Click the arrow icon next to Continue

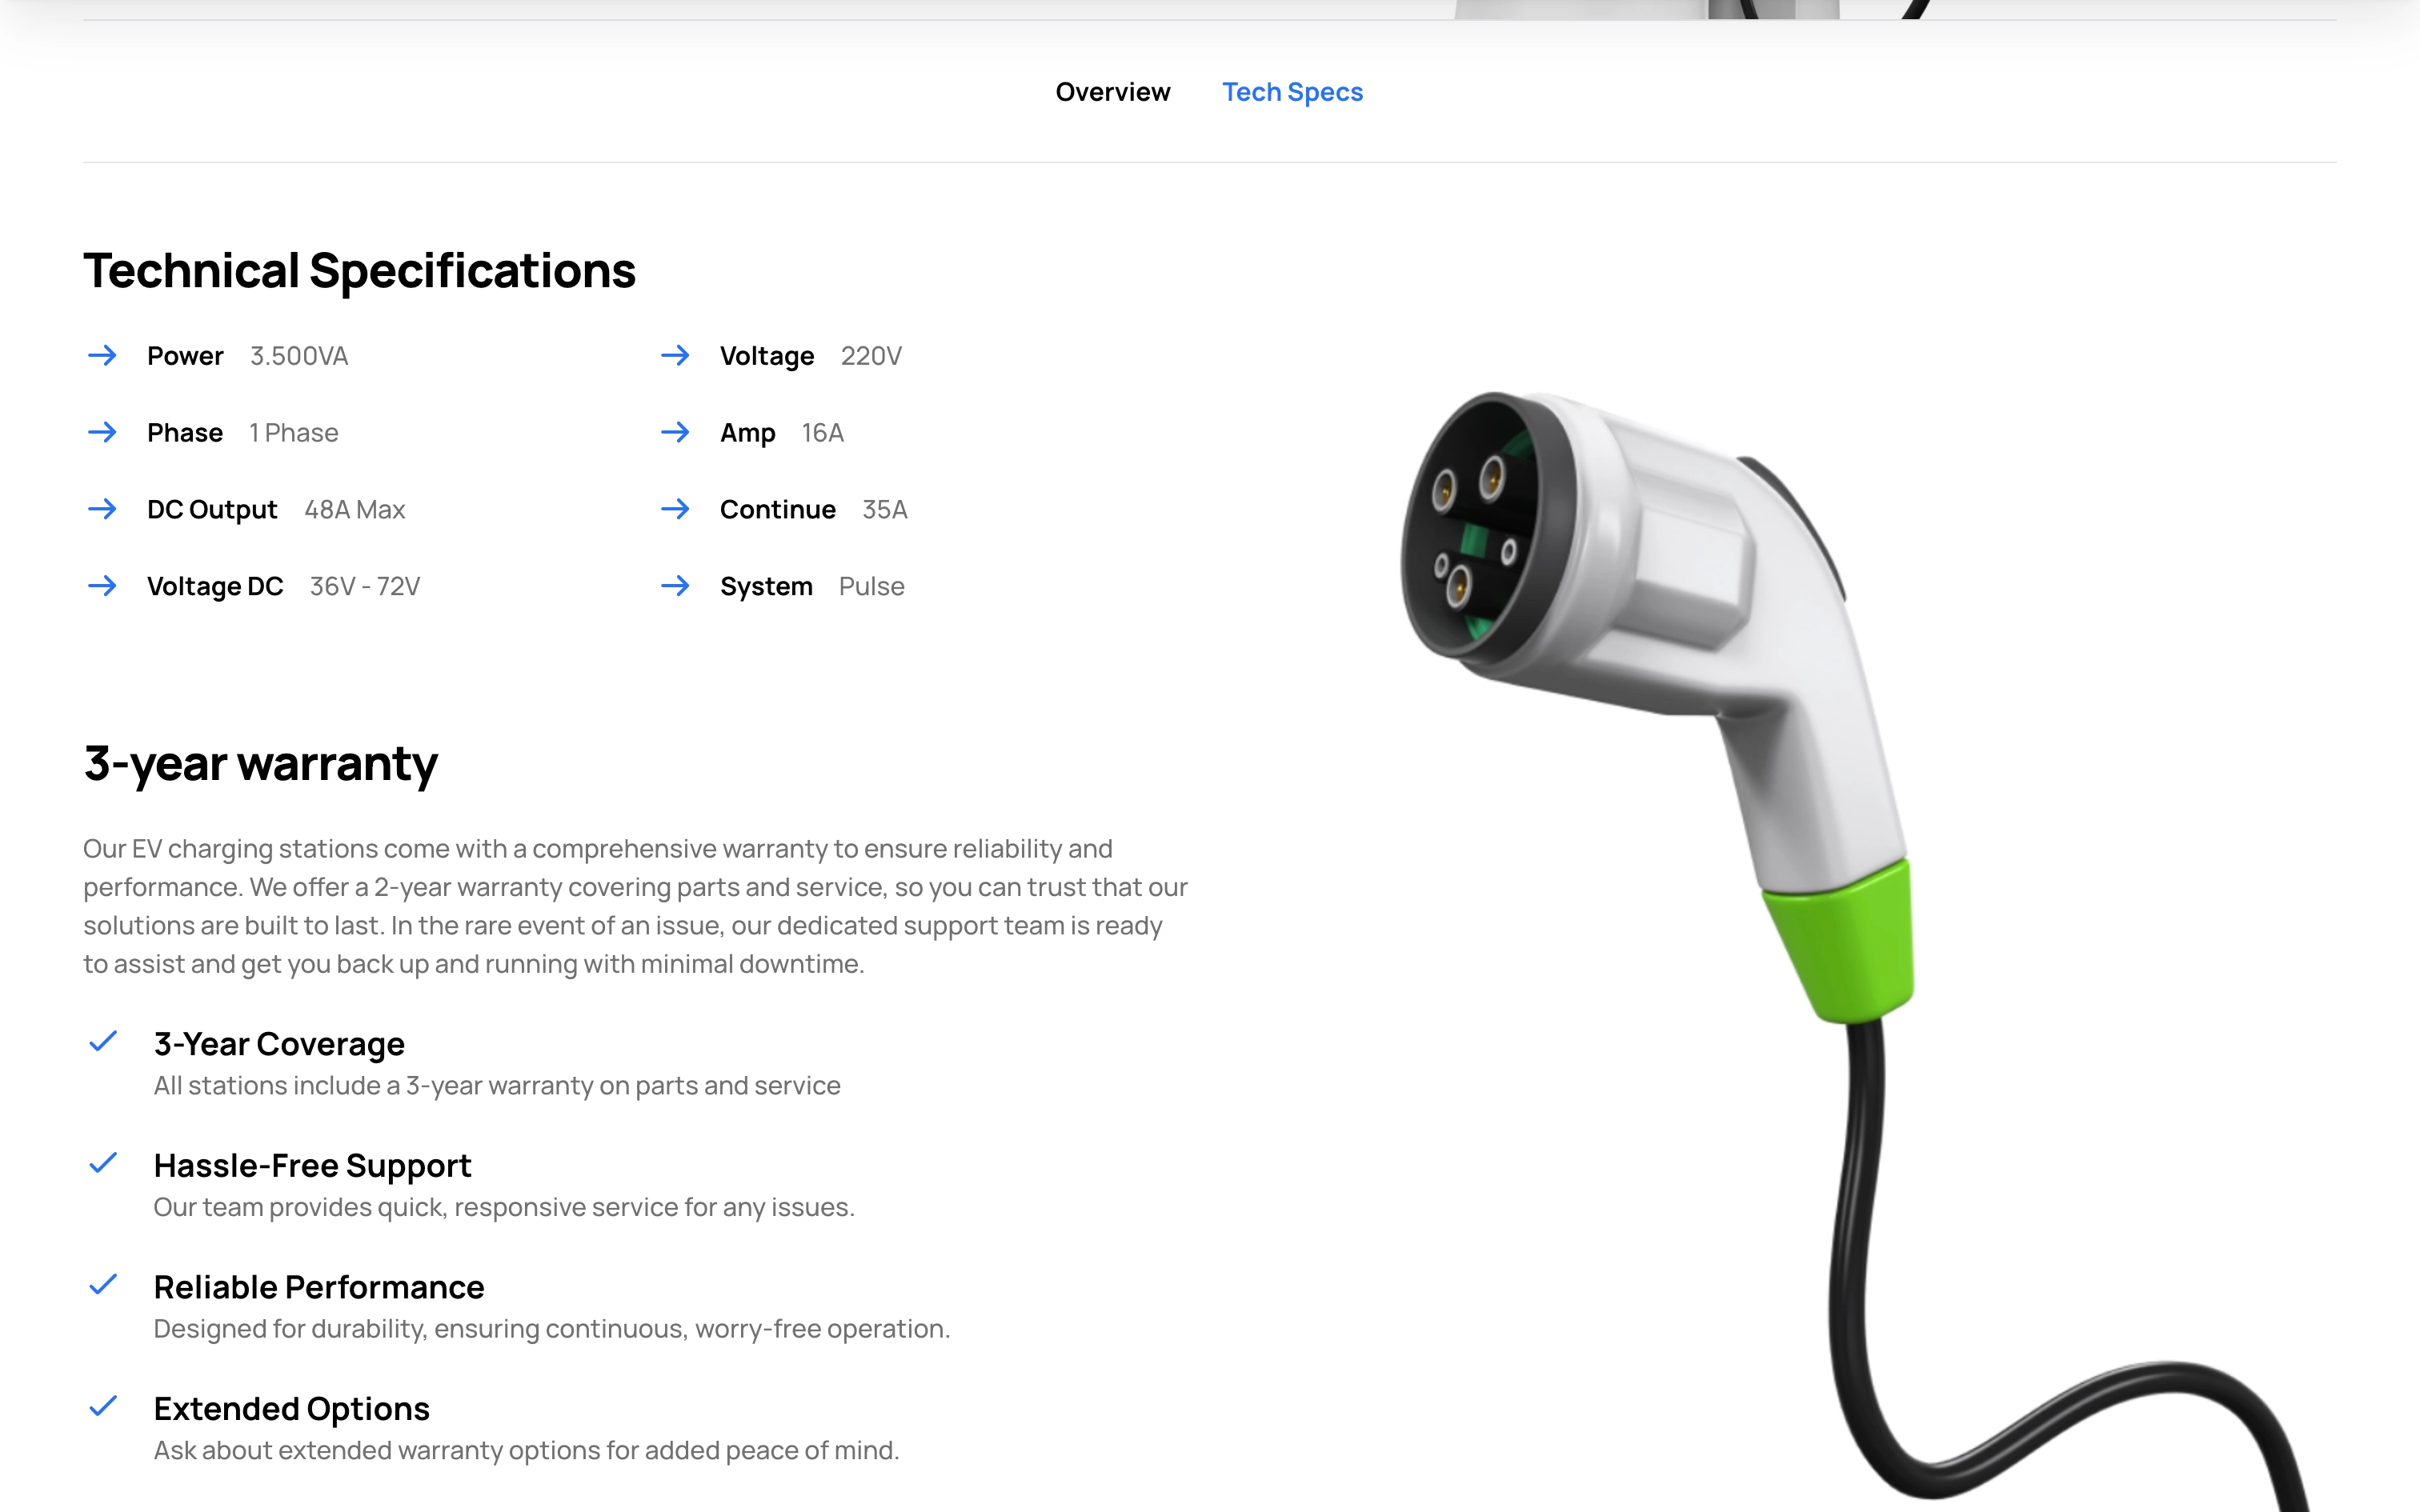click(x=675, y=509)
